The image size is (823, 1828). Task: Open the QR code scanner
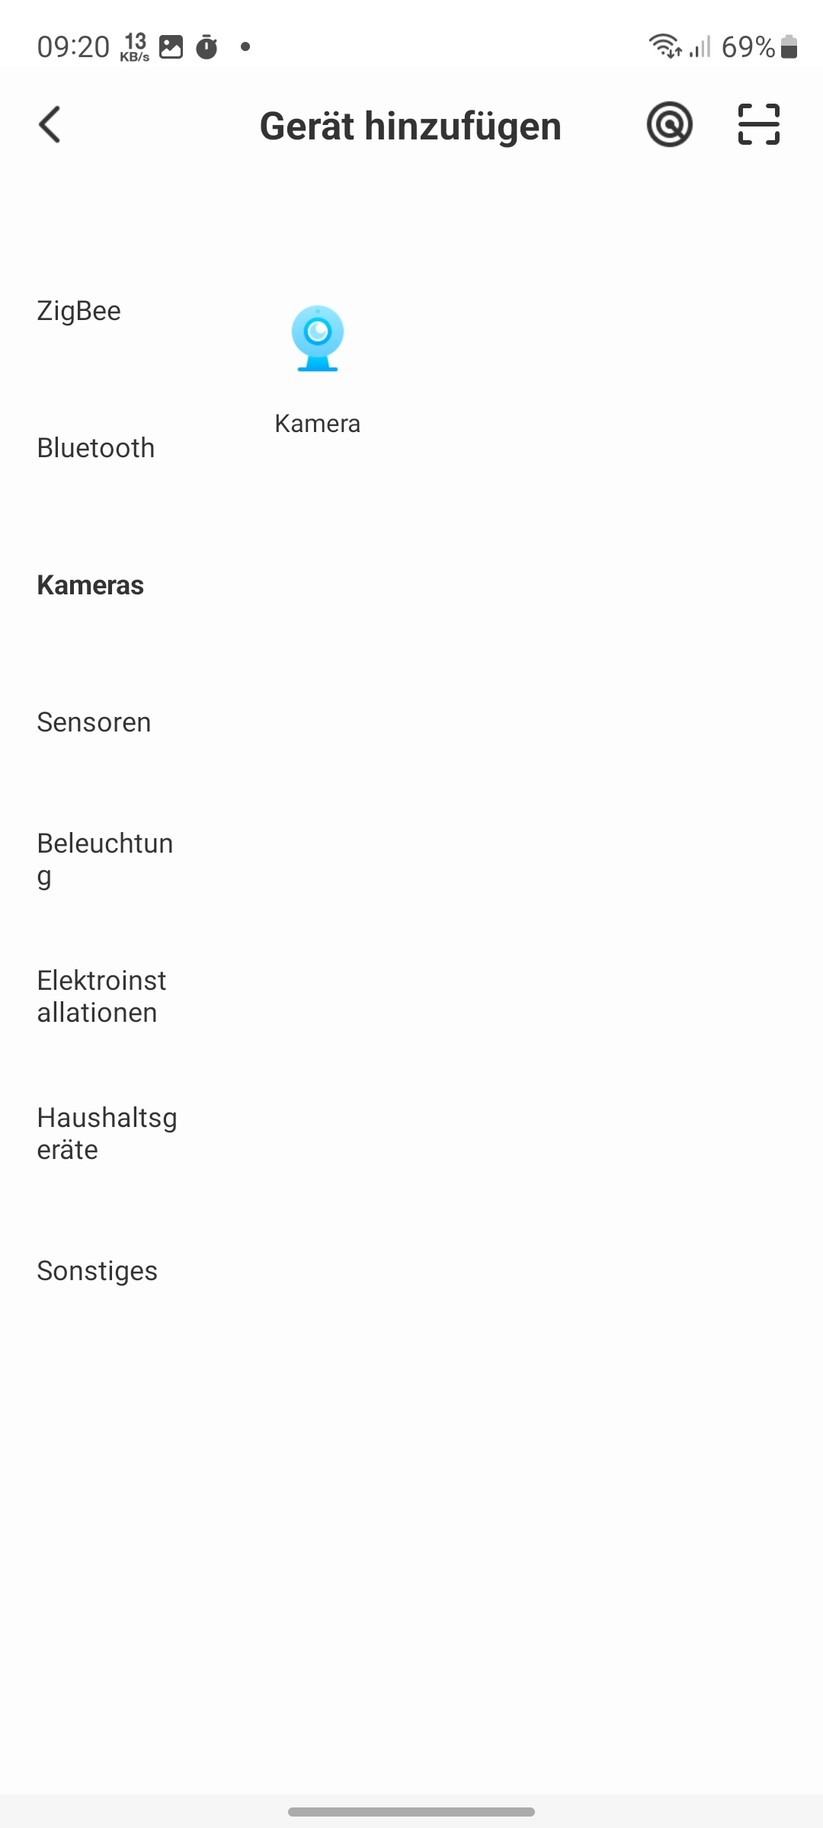758,124
